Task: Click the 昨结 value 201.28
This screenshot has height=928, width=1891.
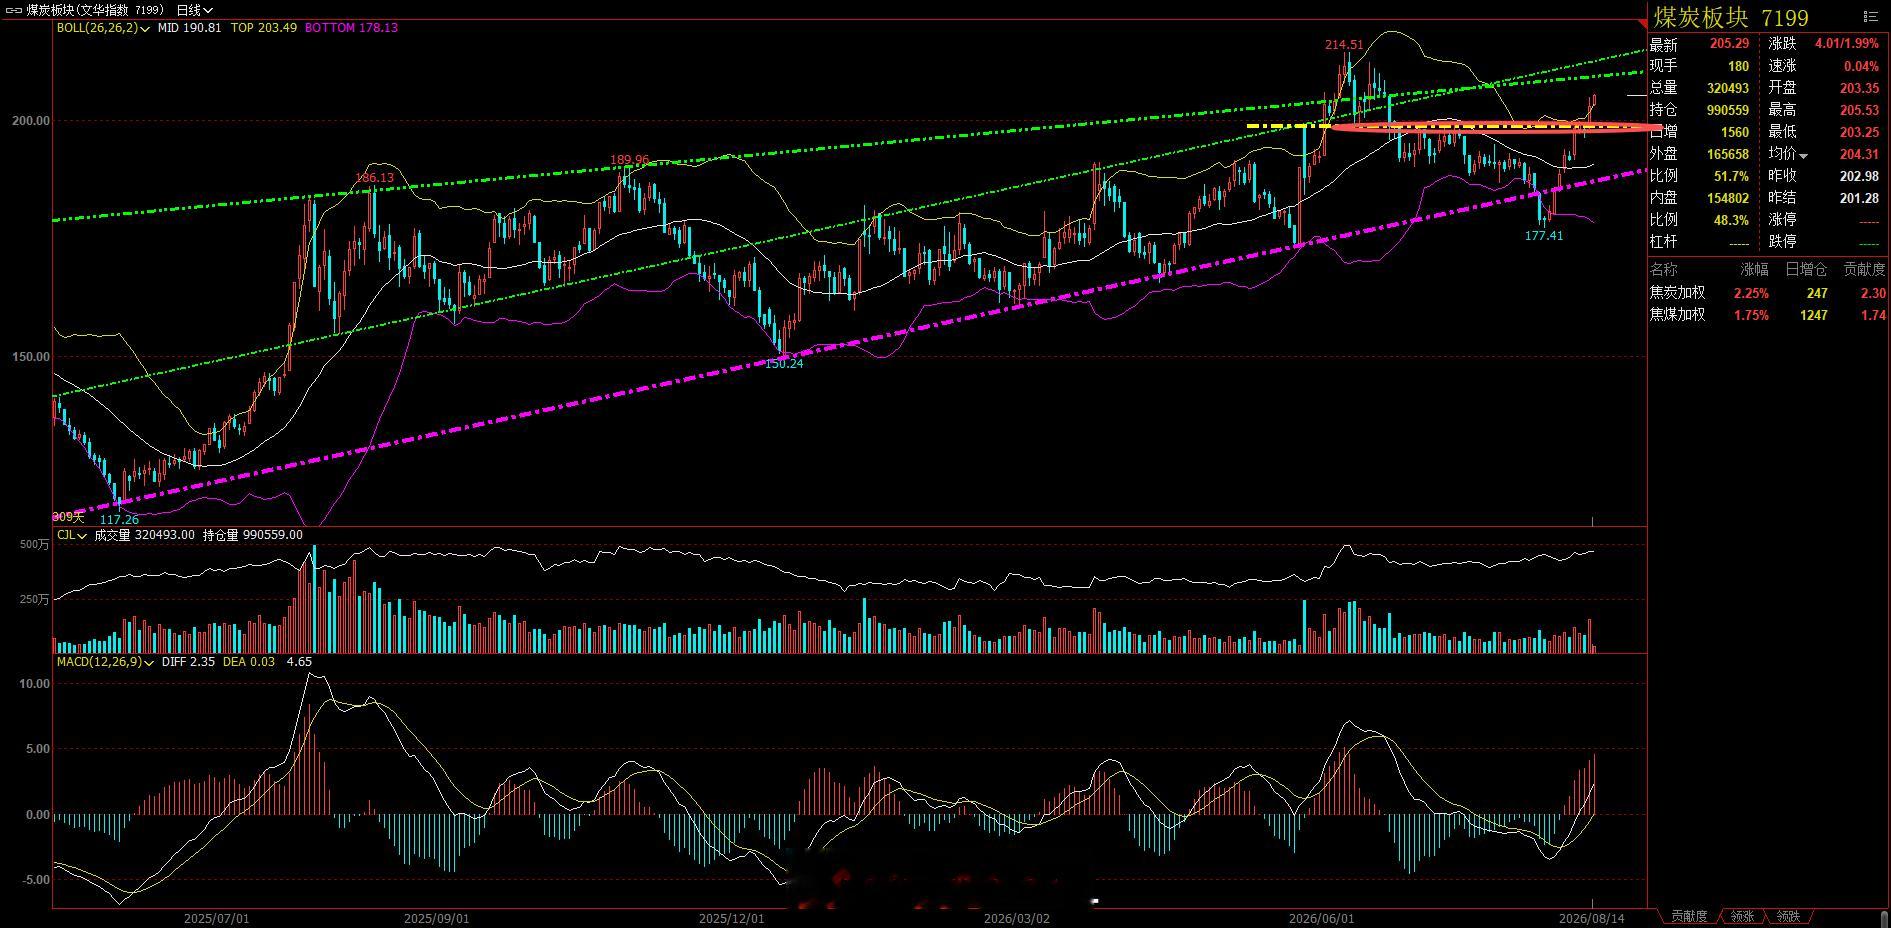Action: pyautogui.click(x=1859, y=198)
